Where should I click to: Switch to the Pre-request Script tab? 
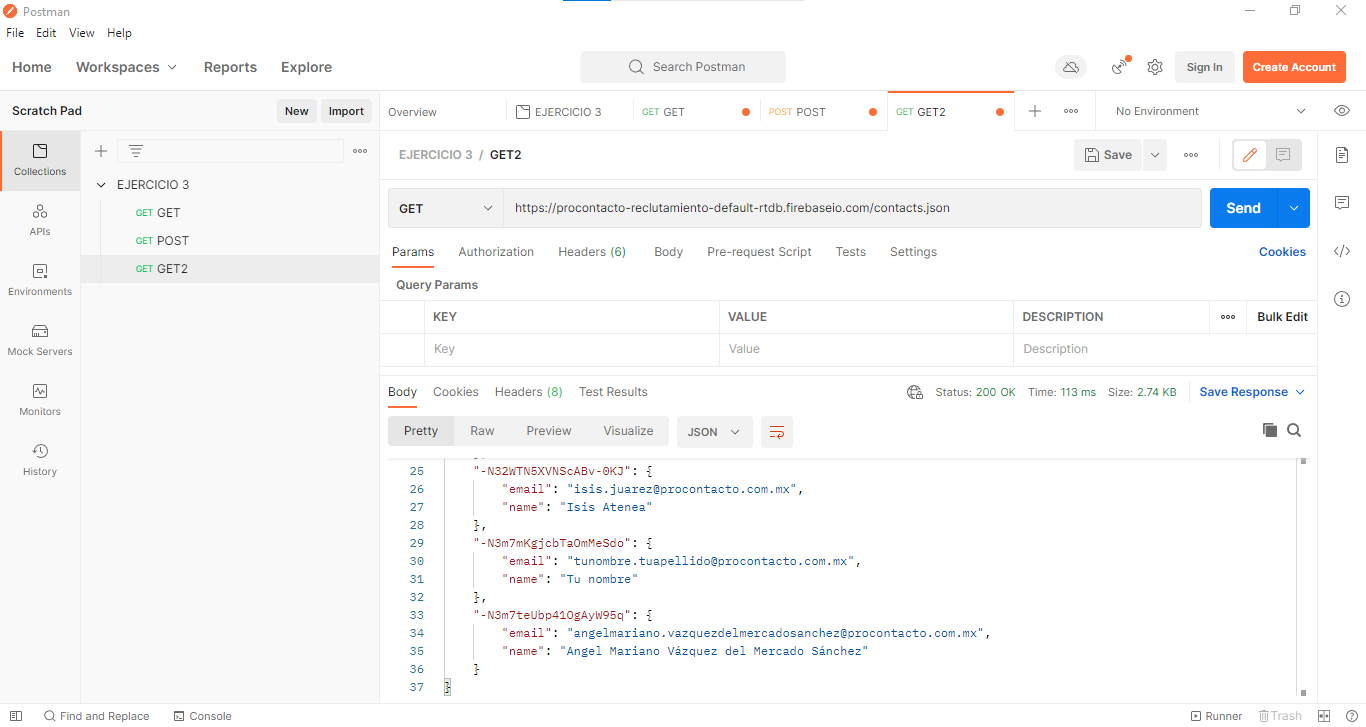pos(759,251)
